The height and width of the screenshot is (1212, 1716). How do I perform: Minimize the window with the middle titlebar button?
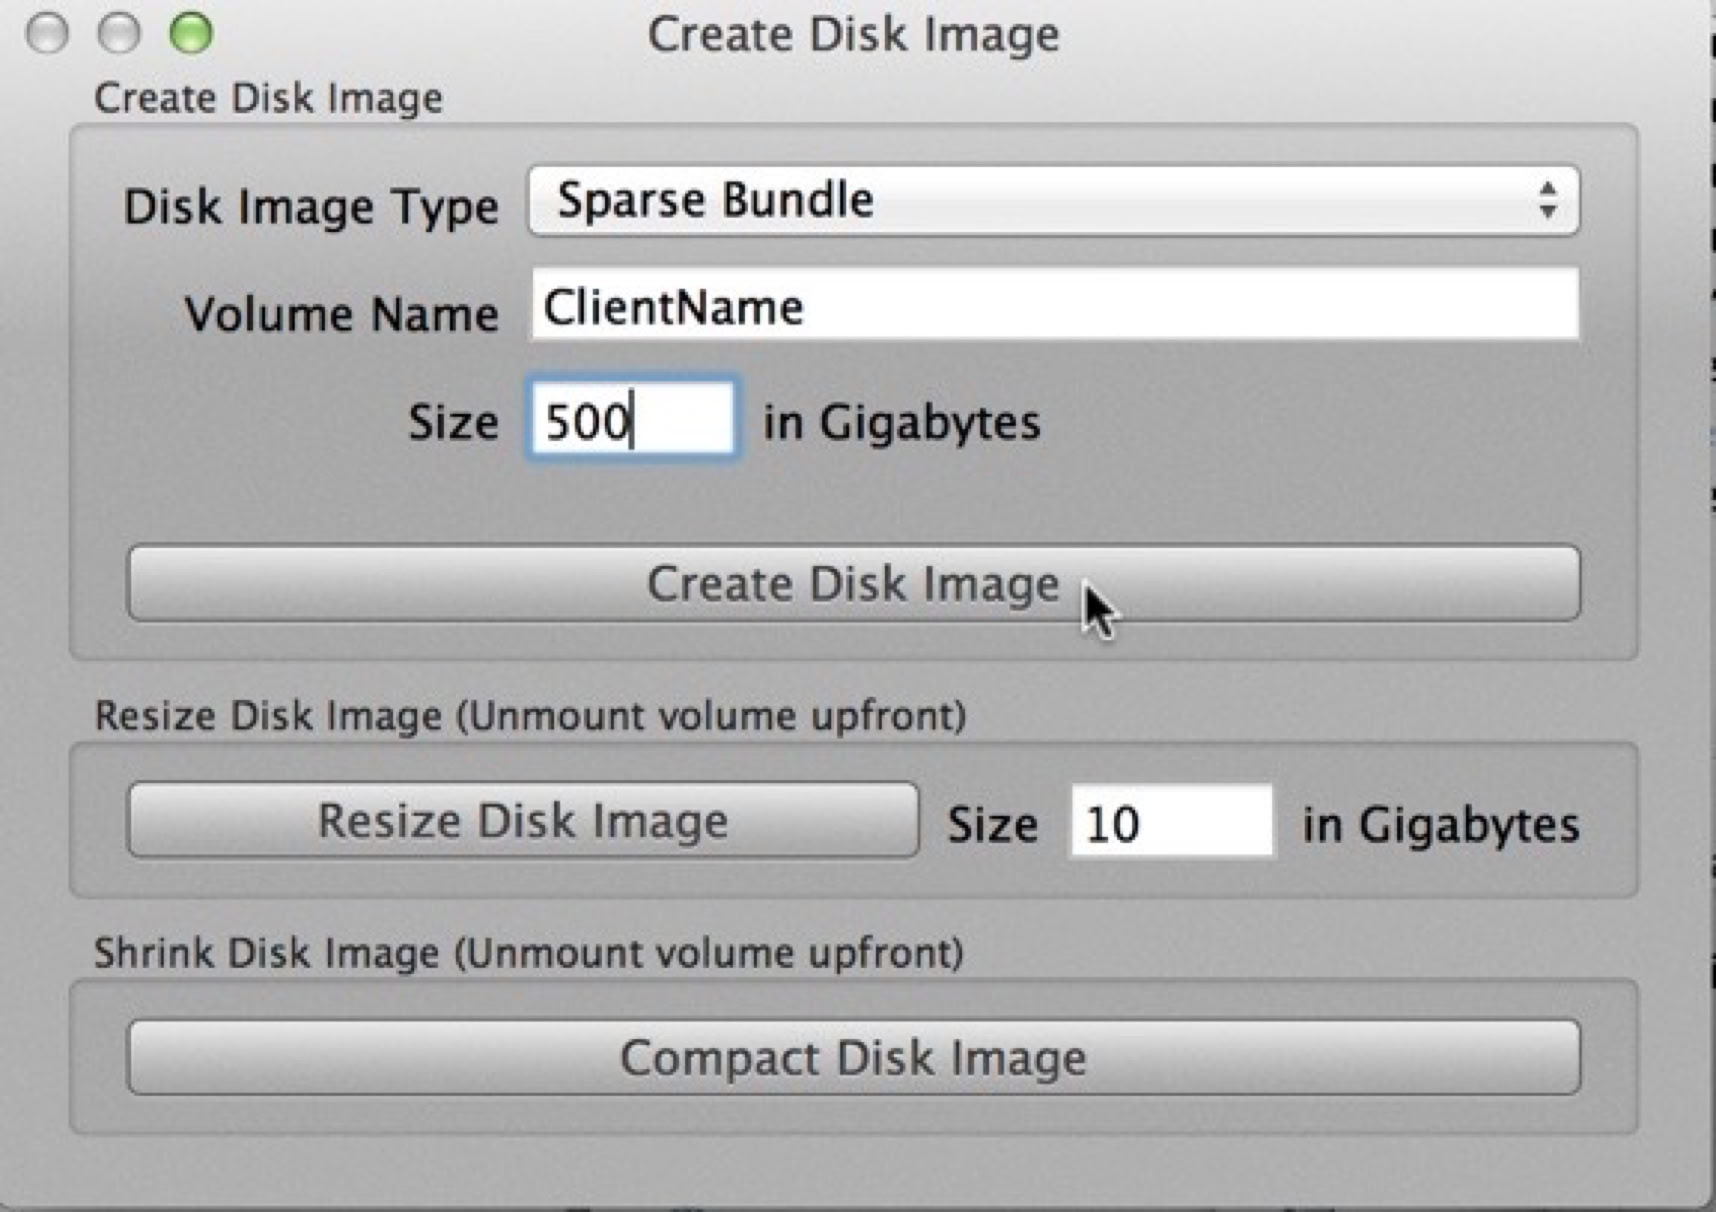[119, 33]
